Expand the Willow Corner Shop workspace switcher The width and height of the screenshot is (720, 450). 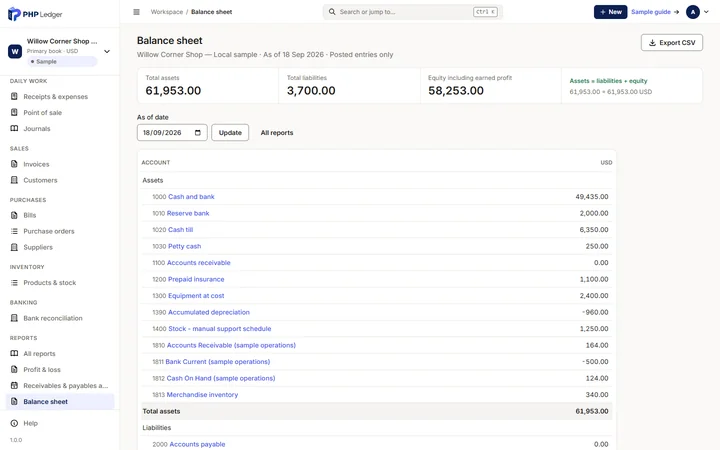point(107,51)
